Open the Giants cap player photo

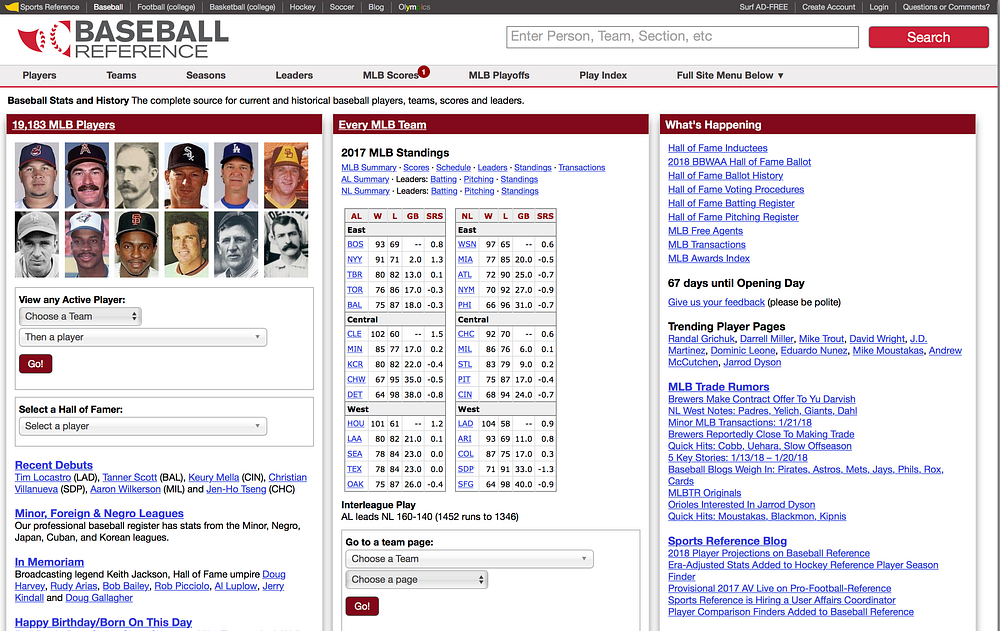click(136, 244)
